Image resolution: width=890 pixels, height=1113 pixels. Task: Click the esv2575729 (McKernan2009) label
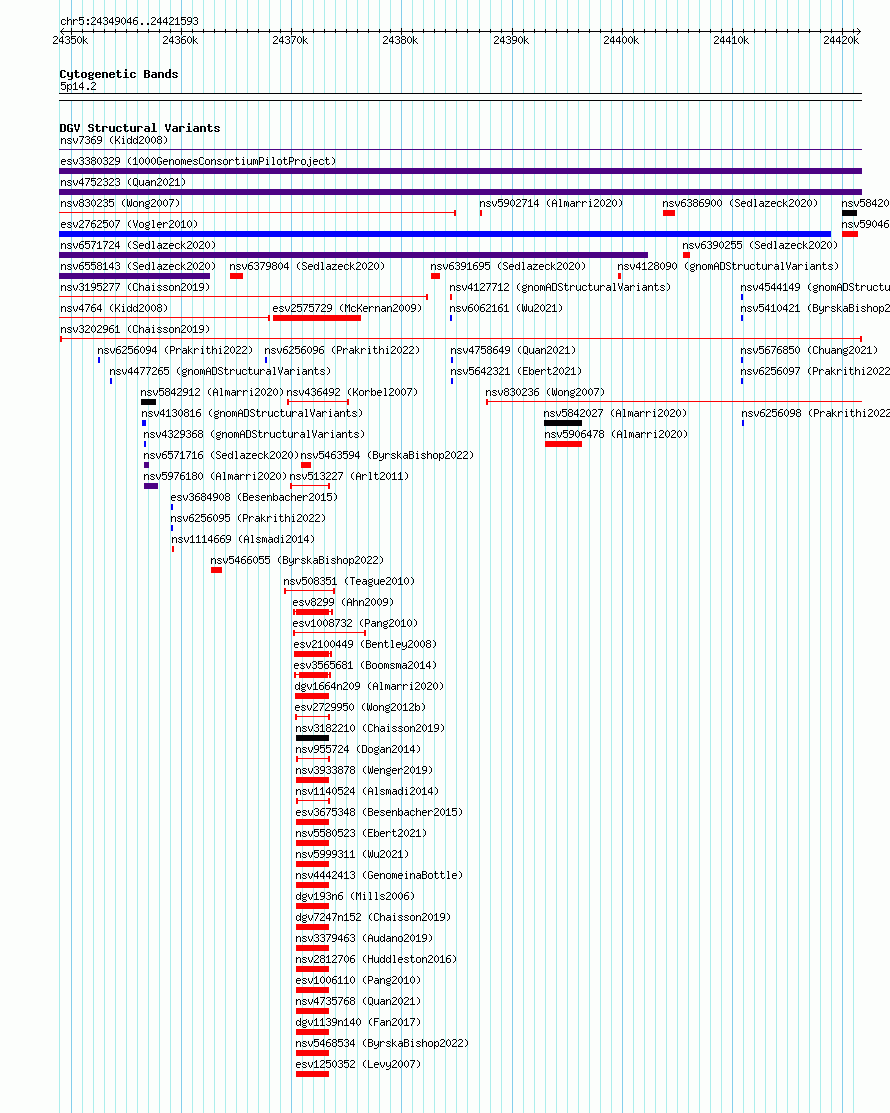click(347, 309)
